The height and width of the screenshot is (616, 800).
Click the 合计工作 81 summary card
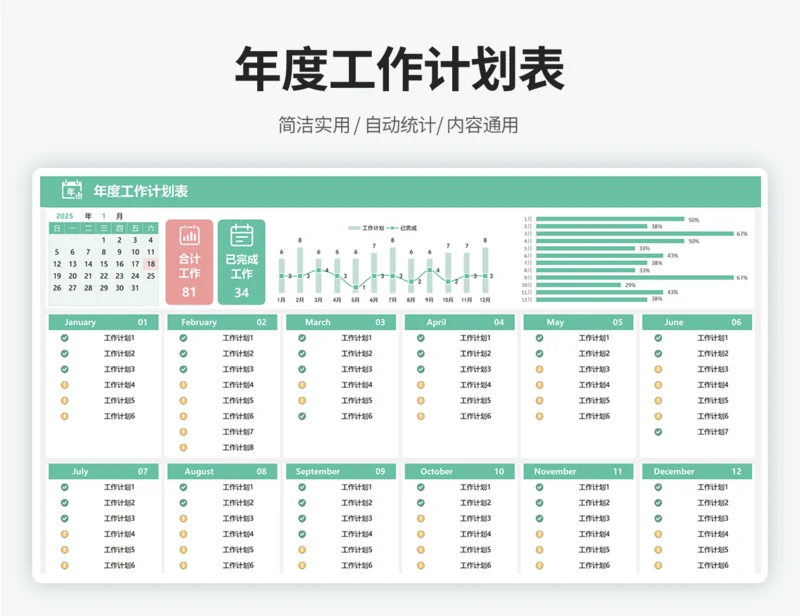click(x=189, y=262)
